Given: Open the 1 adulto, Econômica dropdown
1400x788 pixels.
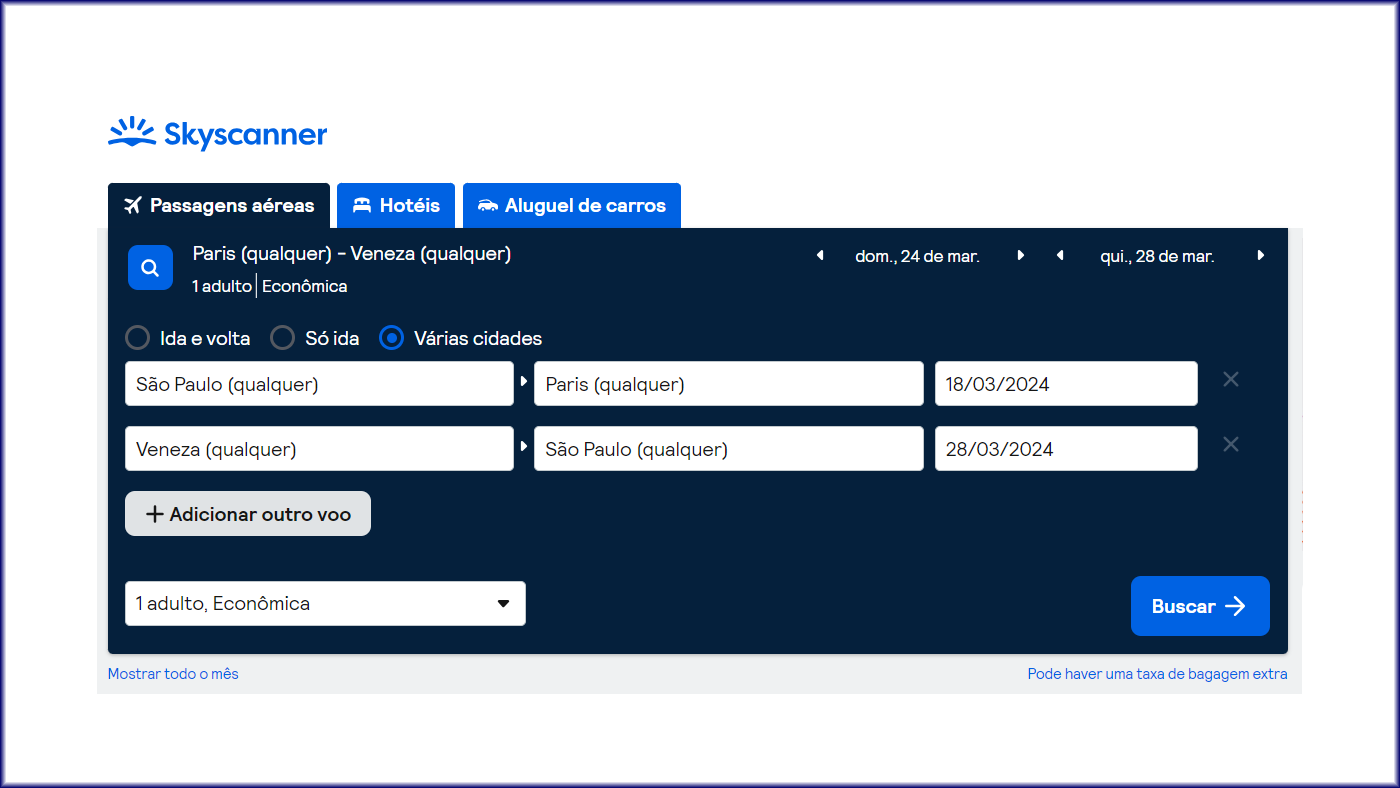Looking at the screenshot, I should (325, 604).
